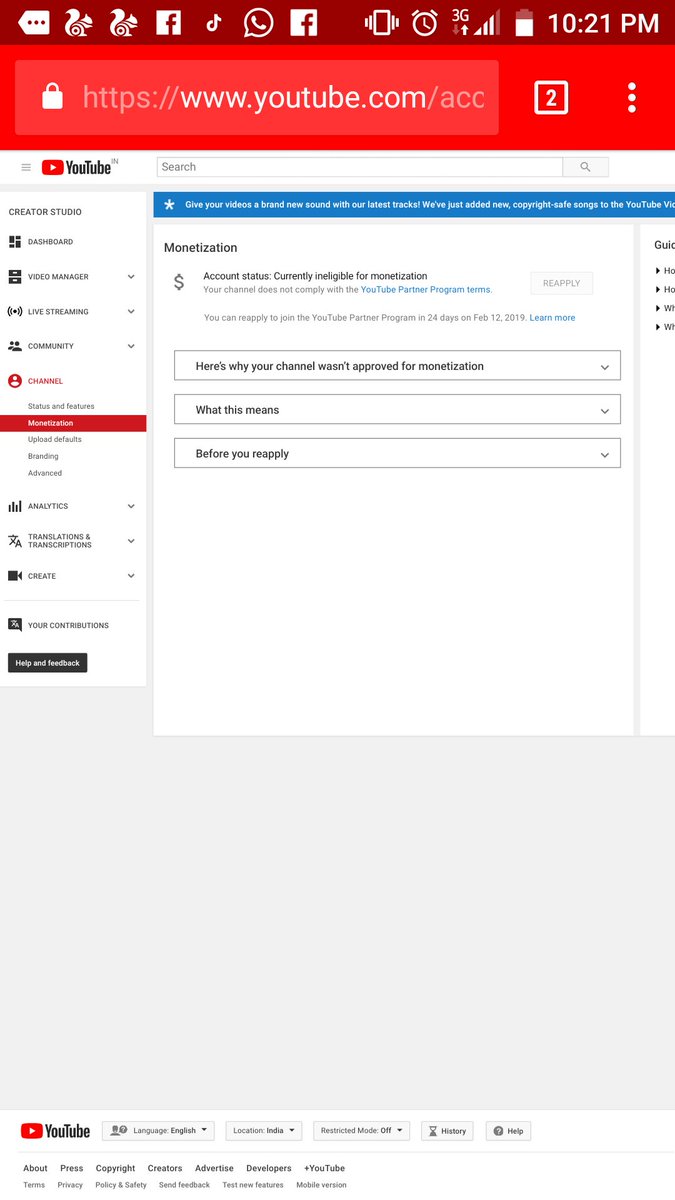
Task: Open Your Contributions page
Action: coord(68,625)
